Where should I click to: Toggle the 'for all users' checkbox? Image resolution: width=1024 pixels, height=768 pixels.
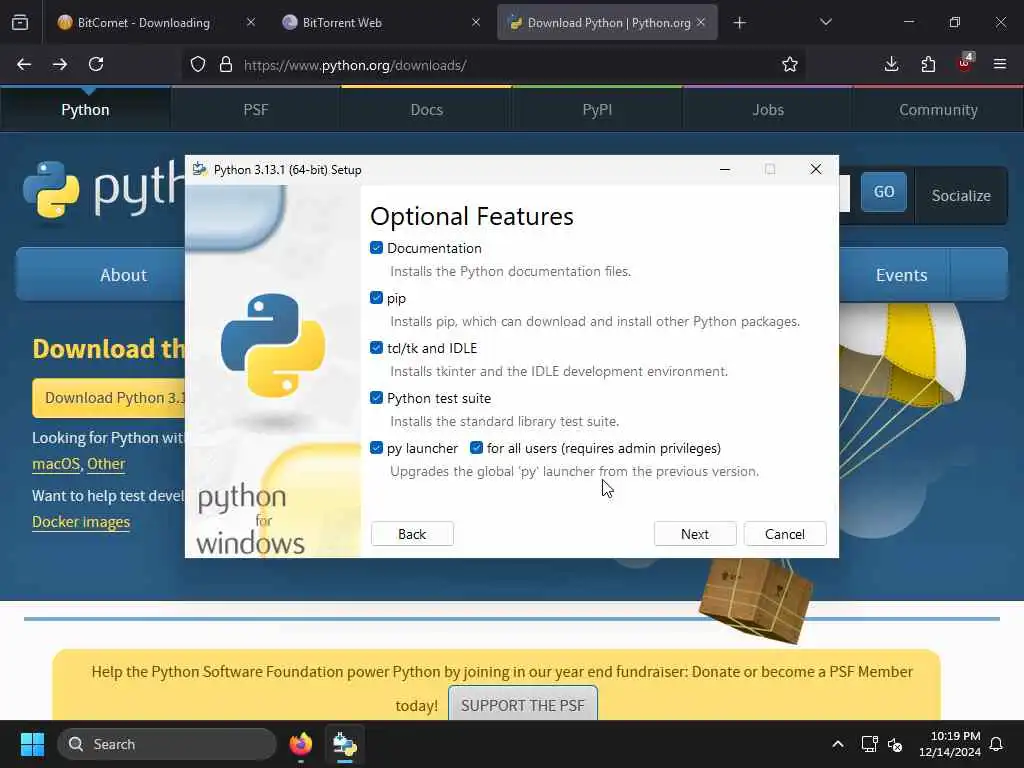476,448
